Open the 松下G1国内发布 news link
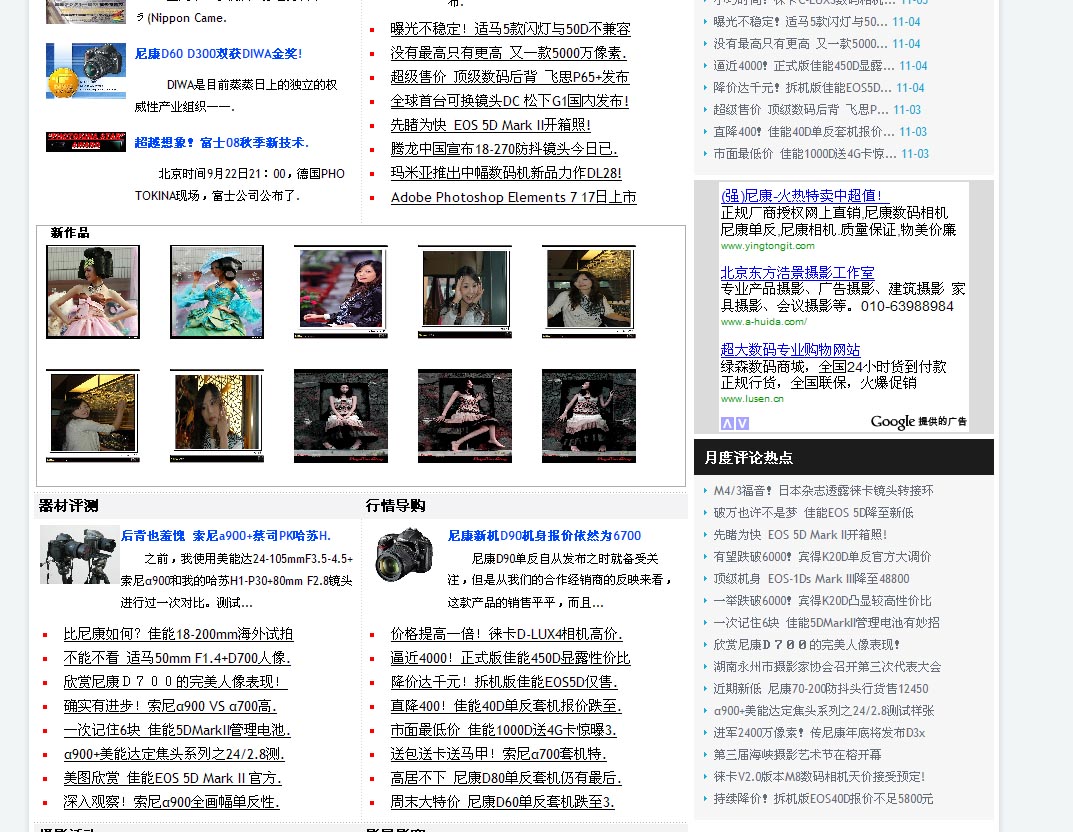The image size is (1073, 832). click(x=509, y=101)
